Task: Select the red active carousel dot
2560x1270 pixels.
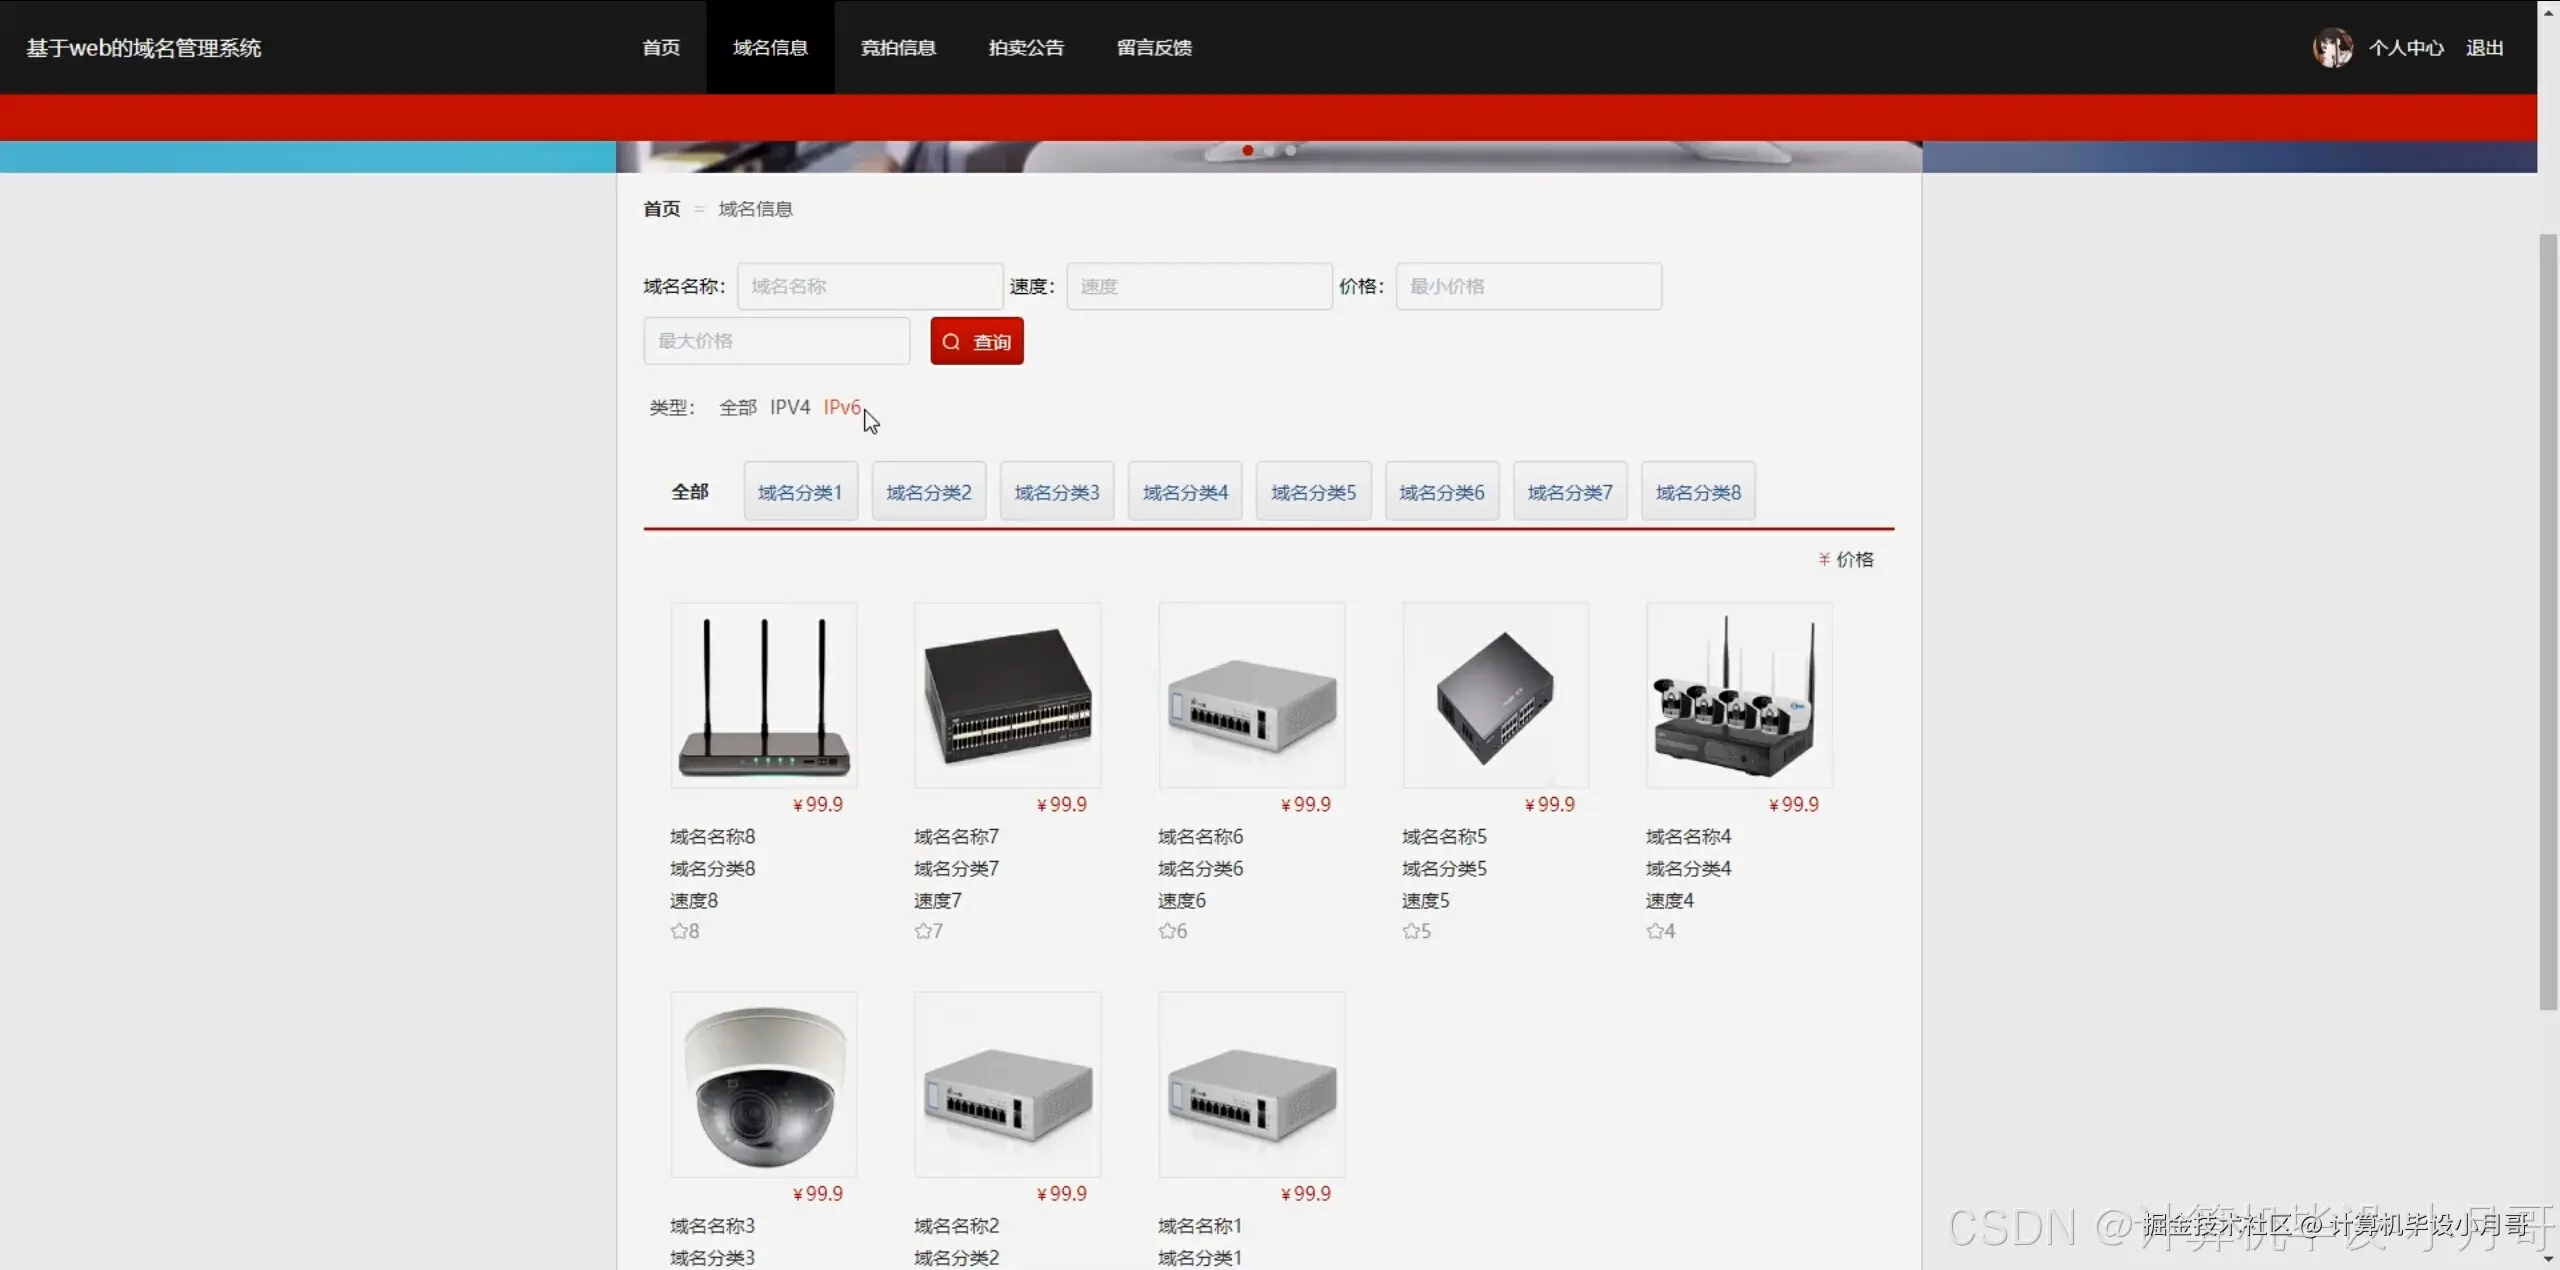Action: tap(1247, 150)
